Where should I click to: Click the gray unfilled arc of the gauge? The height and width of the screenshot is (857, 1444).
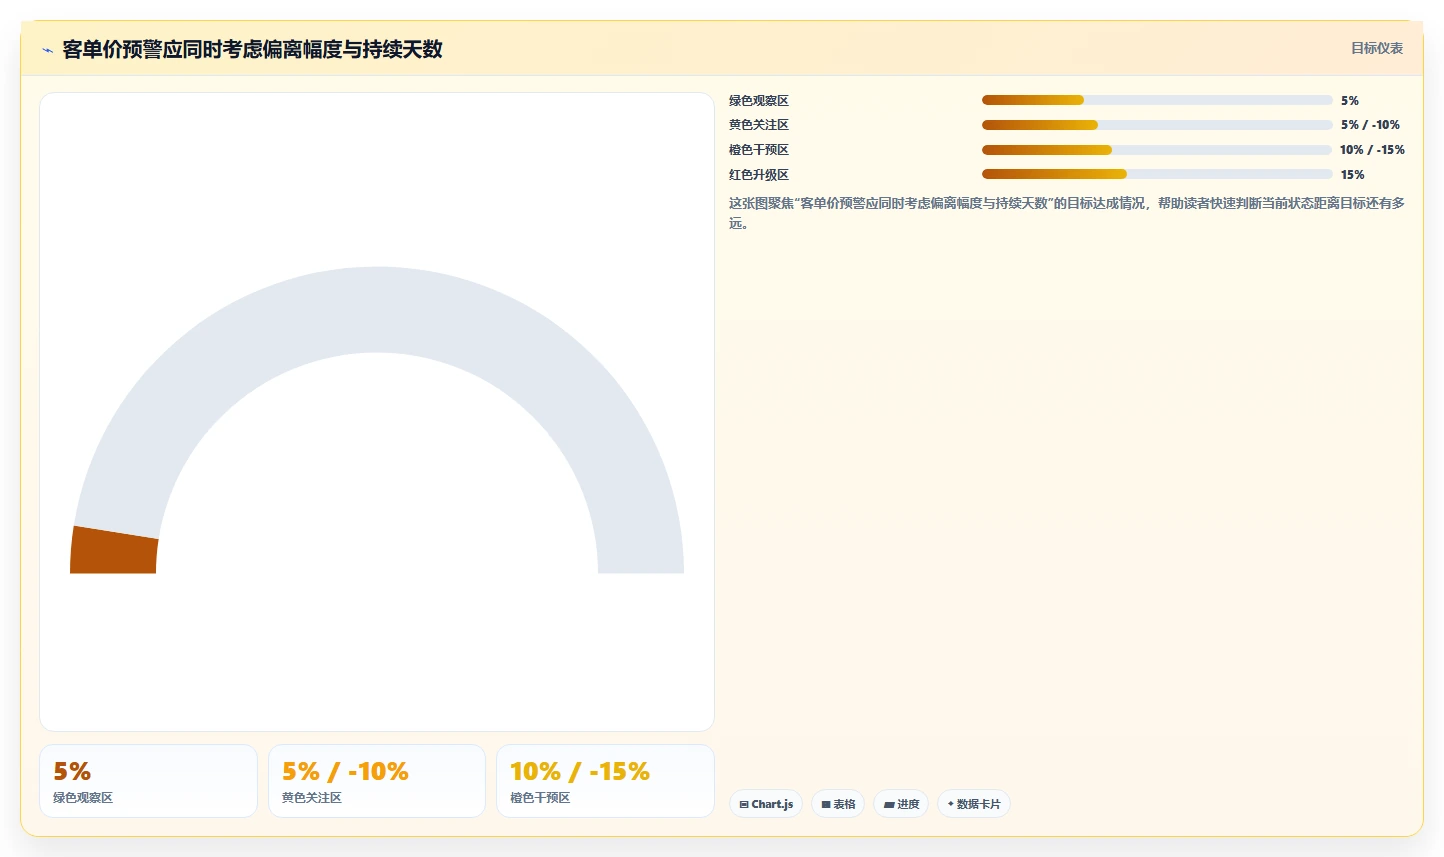(377, 309)
